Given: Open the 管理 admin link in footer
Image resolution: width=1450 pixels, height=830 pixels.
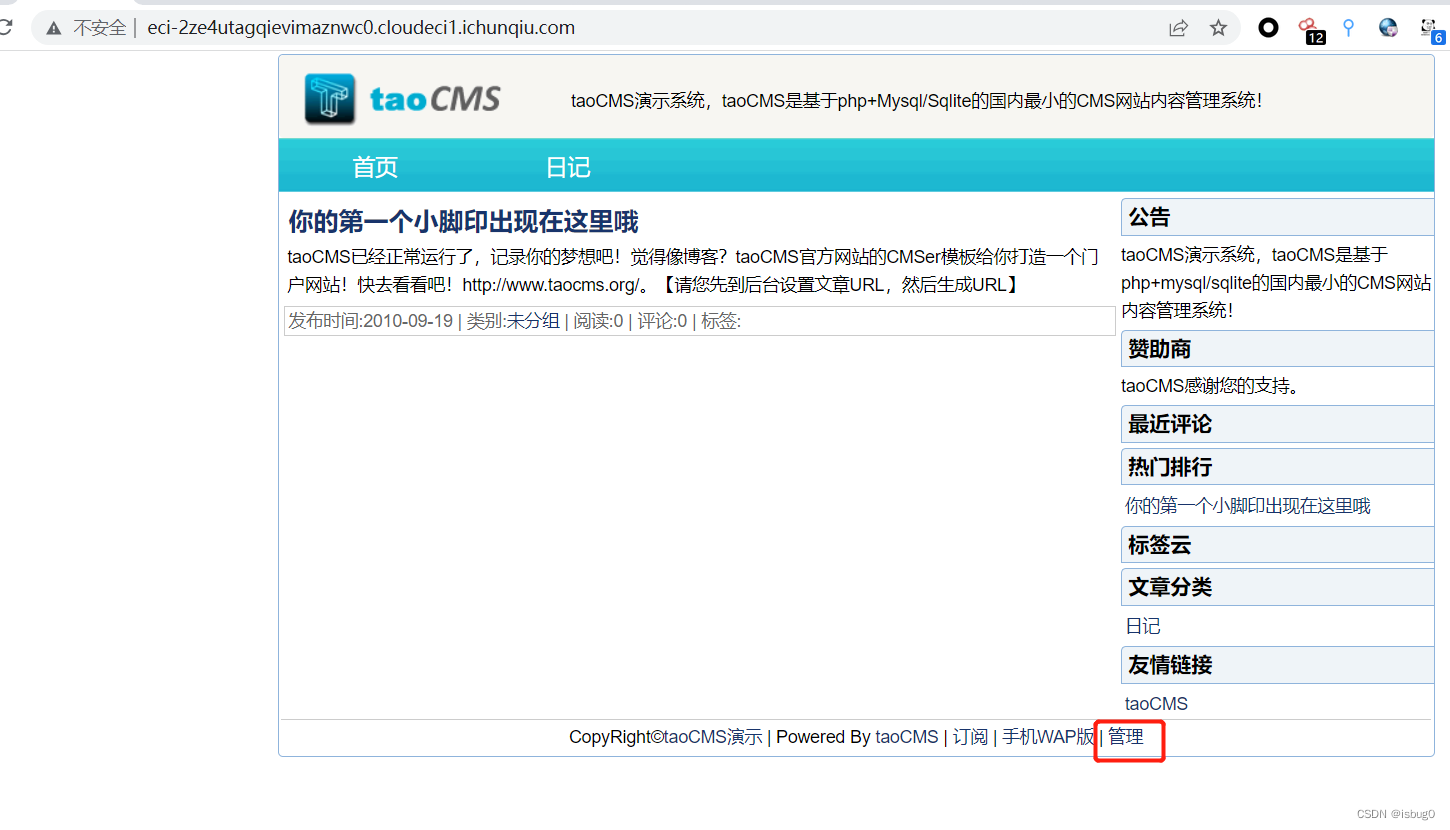Looking at the screenshot, I should click(x=1126, y=737).
